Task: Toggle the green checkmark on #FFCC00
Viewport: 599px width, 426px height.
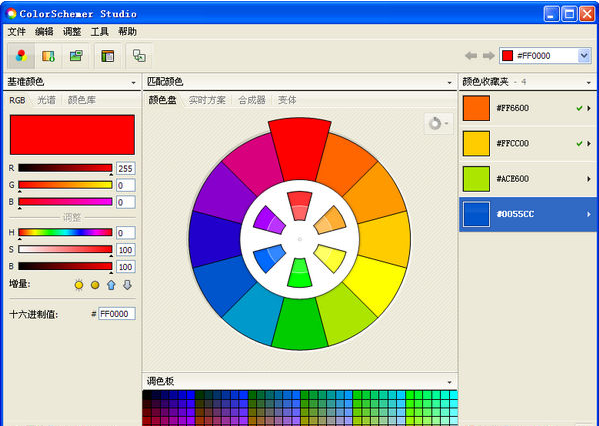Action: pyautogui.click(x=580, y=144)
